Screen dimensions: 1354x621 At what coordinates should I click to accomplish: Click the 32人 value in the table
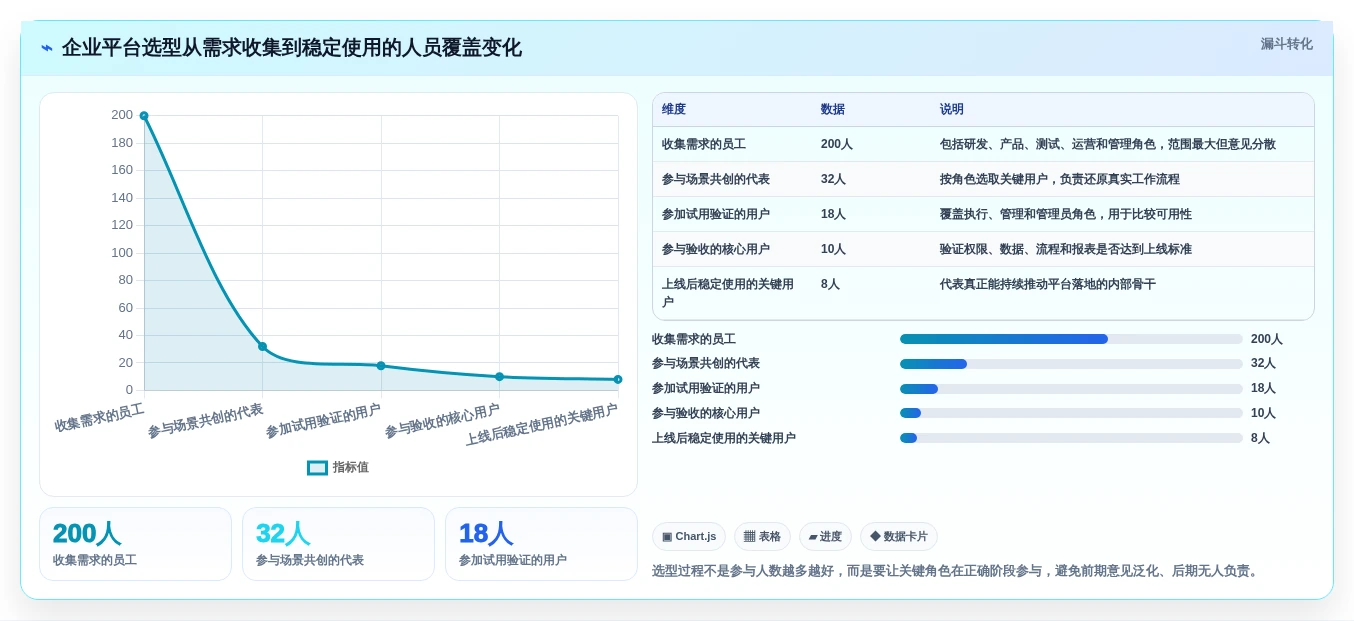click(833, 179)
